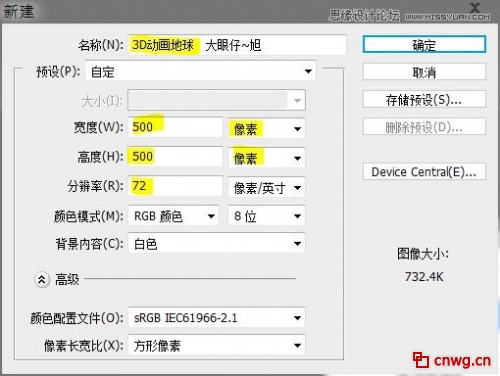Collapse the 高级 advanced section arrow
Image resolution: width=500 pixels, height=376 pixels.
point(42,280)
